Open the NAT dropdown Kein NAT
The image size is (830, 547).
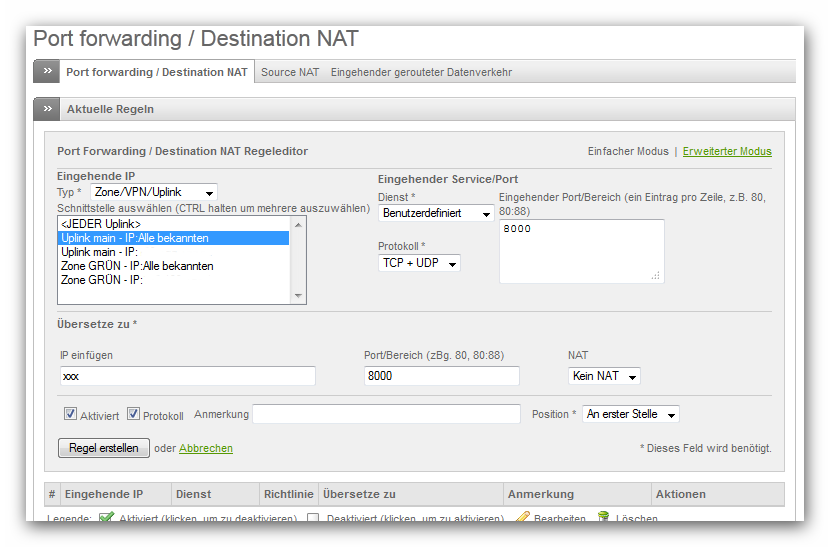(603, 376)
